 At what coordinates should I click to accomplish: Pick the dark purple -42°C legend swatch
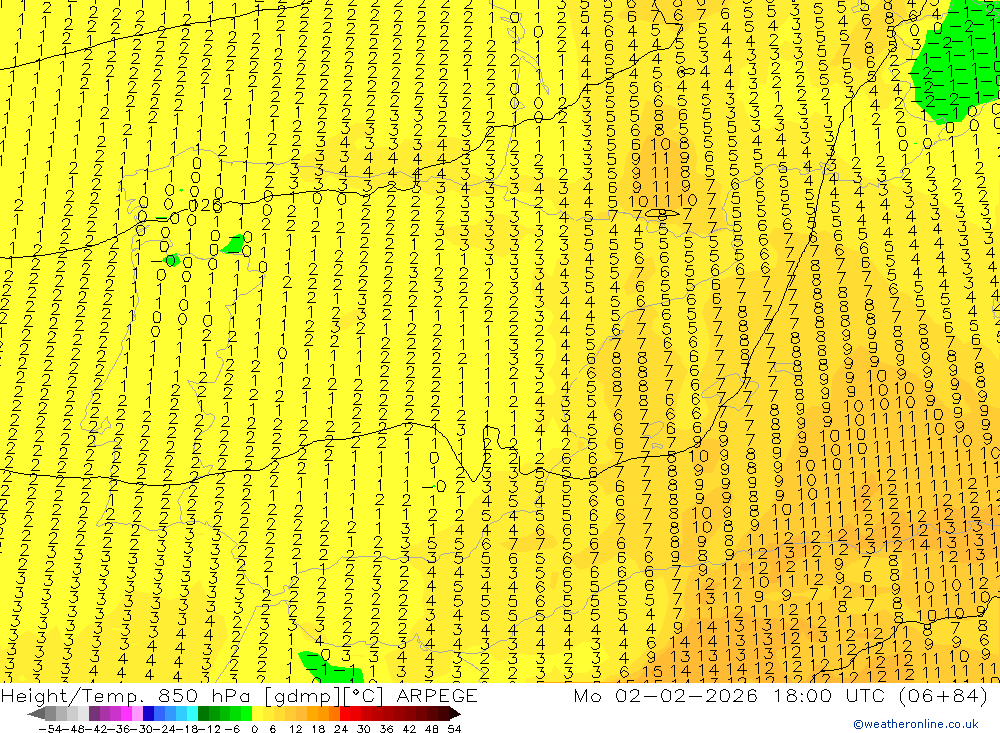coord(94,714)
